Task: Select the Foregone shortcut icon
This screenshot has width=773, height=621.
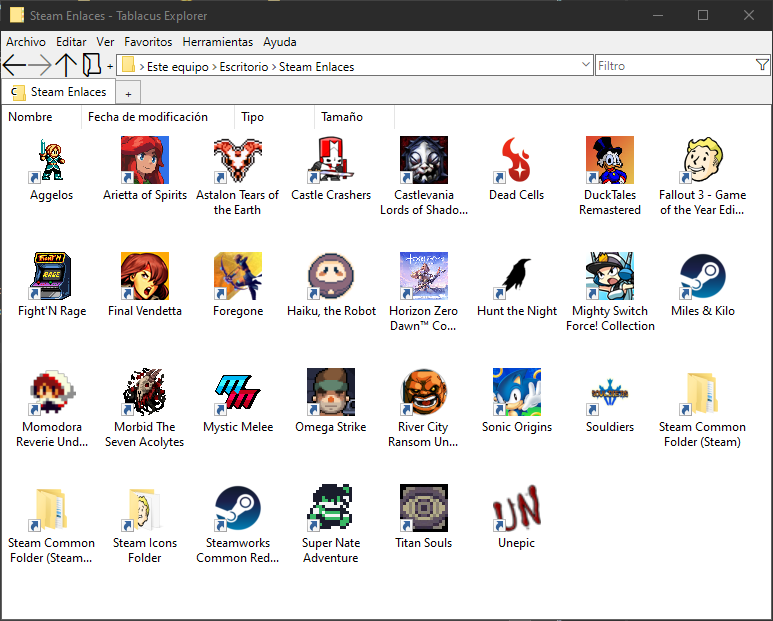Action: [238, 276]
